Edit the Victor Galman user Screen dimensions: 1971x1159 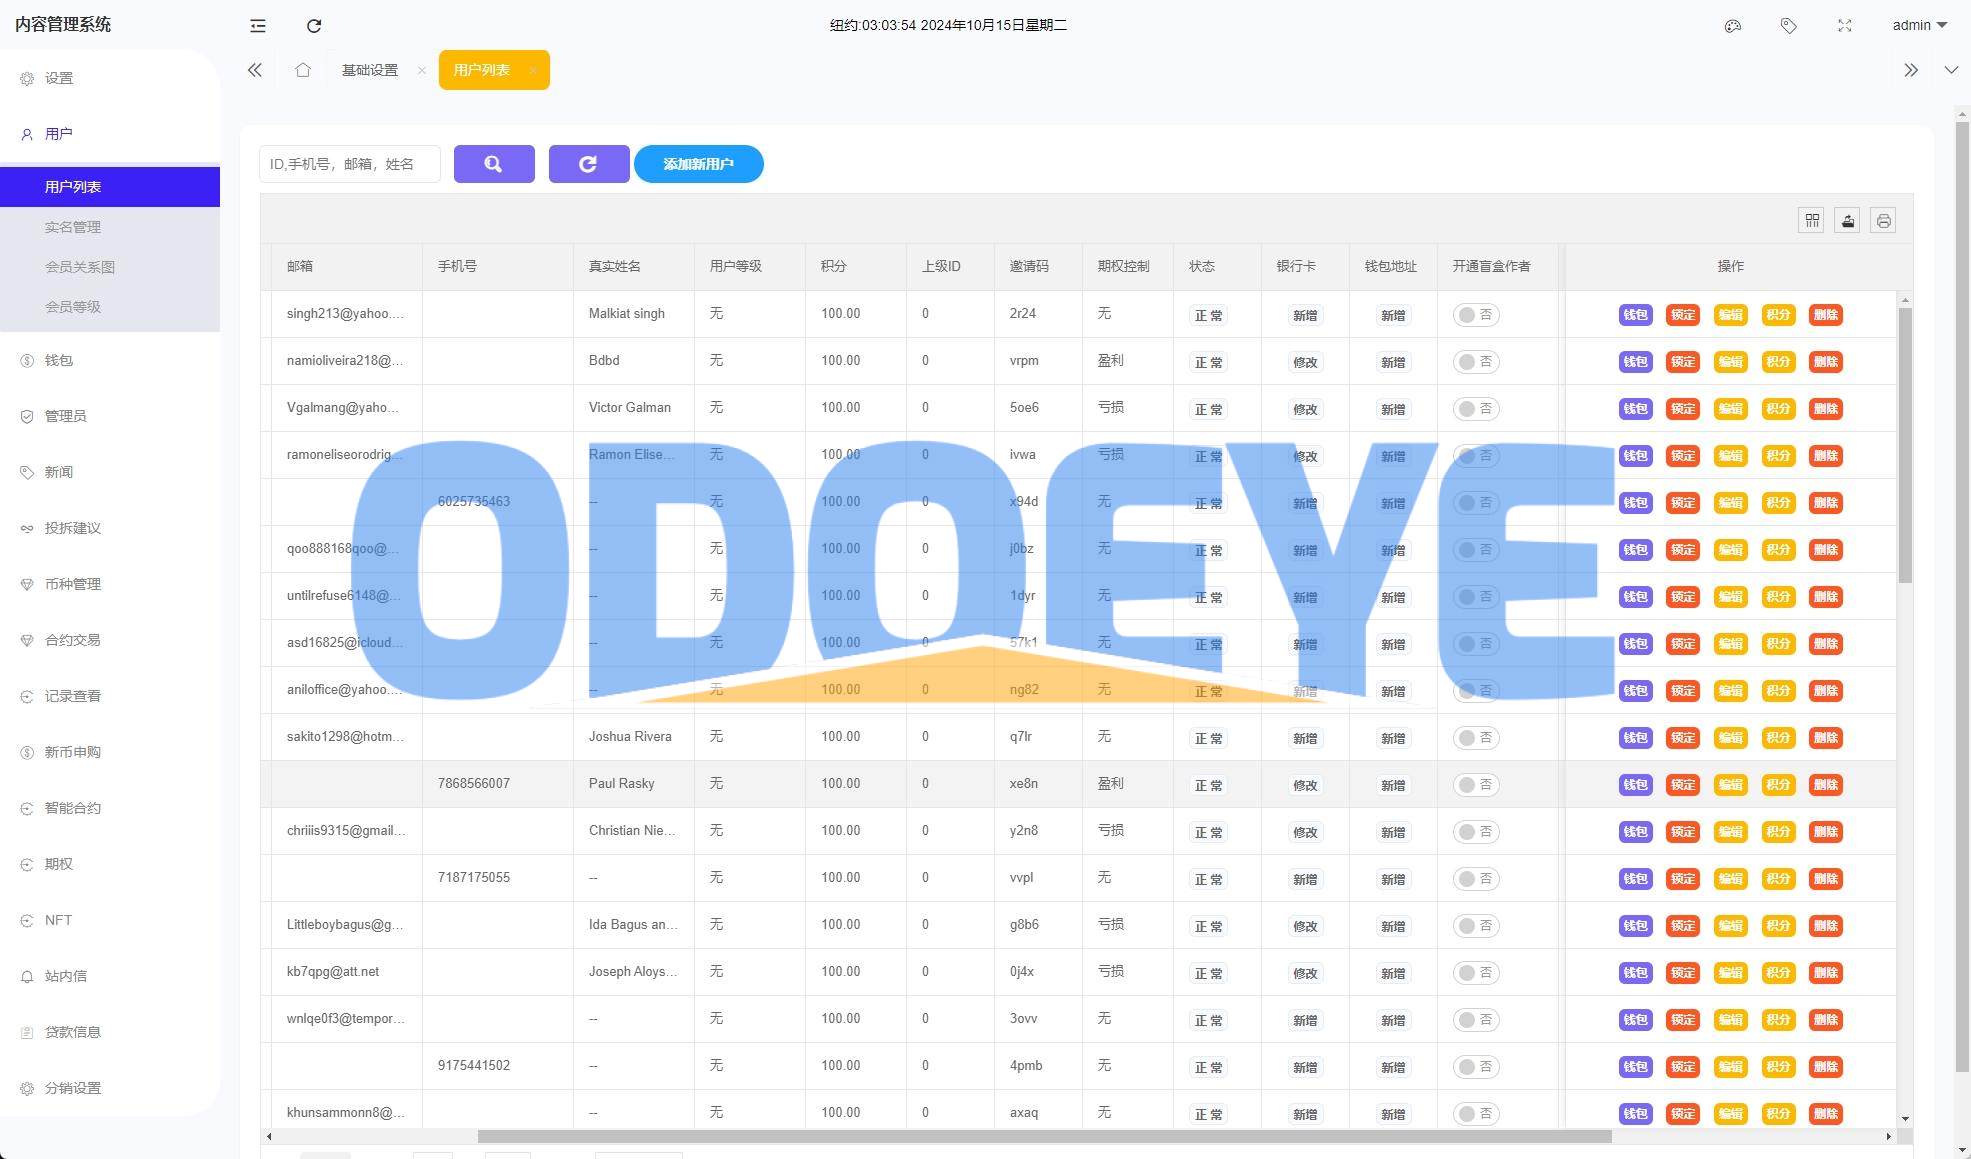pos(1731,409)
